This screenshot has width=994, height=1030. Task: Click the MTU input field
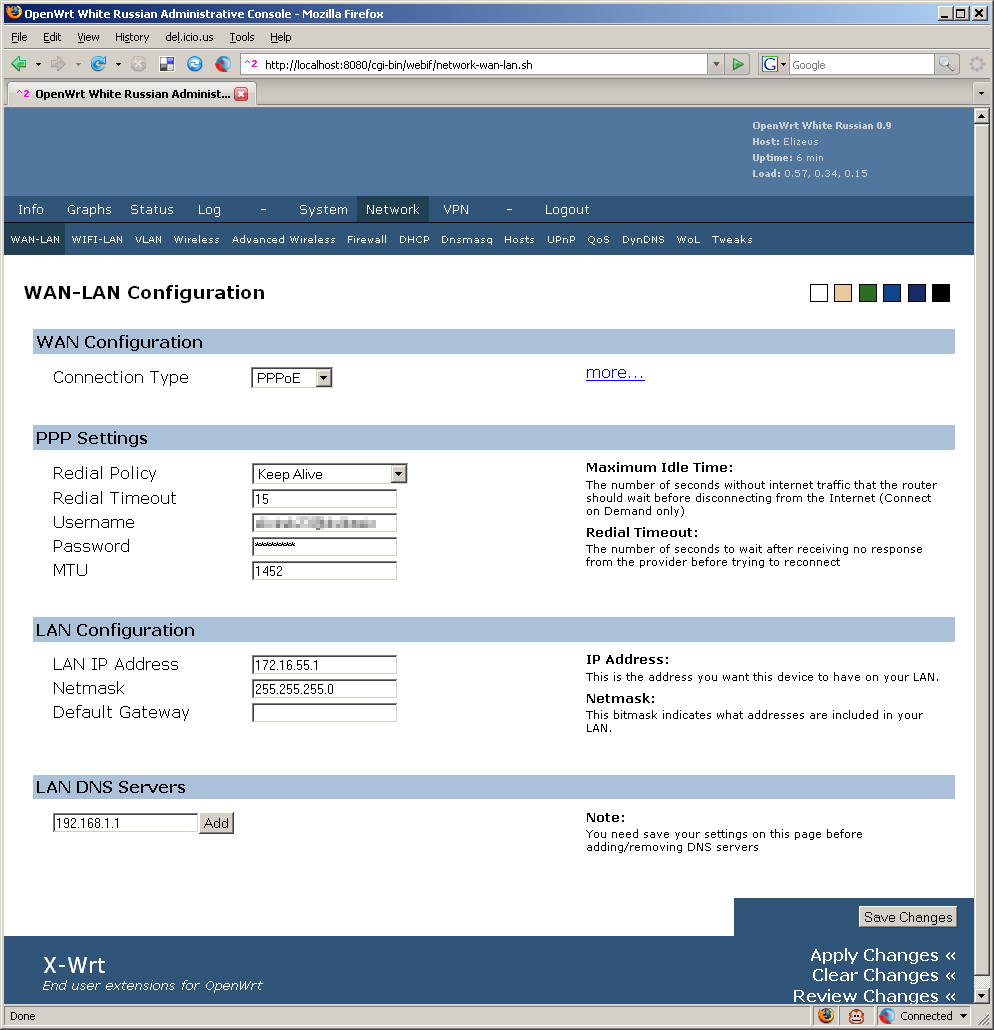pyautogui.click(x=325, y=571)
